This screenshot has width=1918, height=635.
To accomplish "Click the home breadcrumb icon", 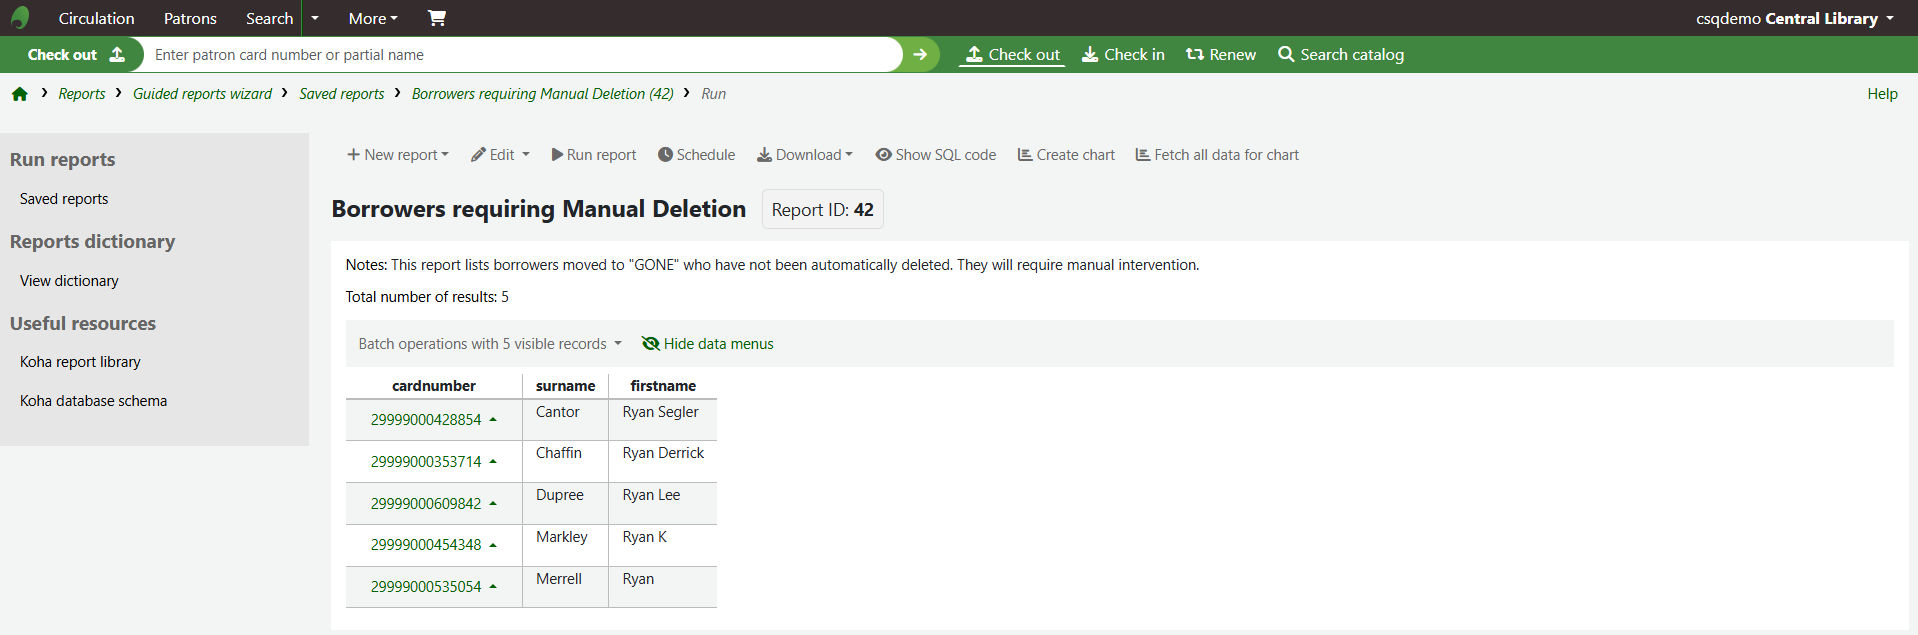I will pos(20,94).
